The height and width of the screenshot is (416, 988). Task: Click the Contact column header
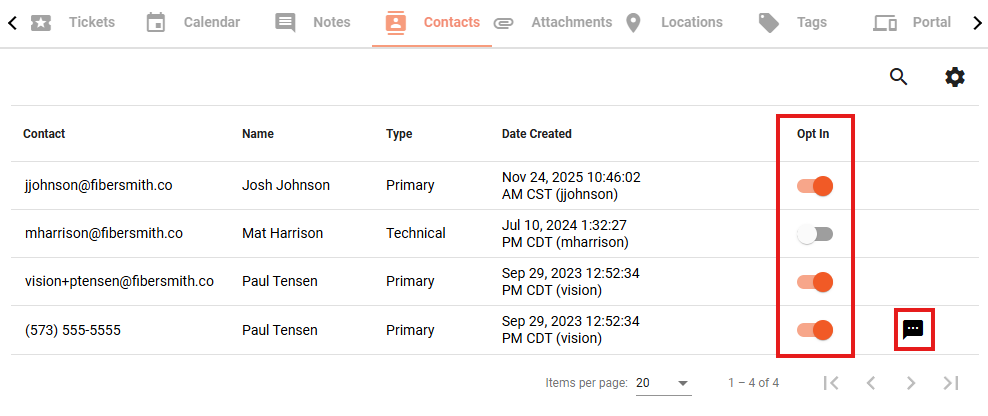click(44, 134)
